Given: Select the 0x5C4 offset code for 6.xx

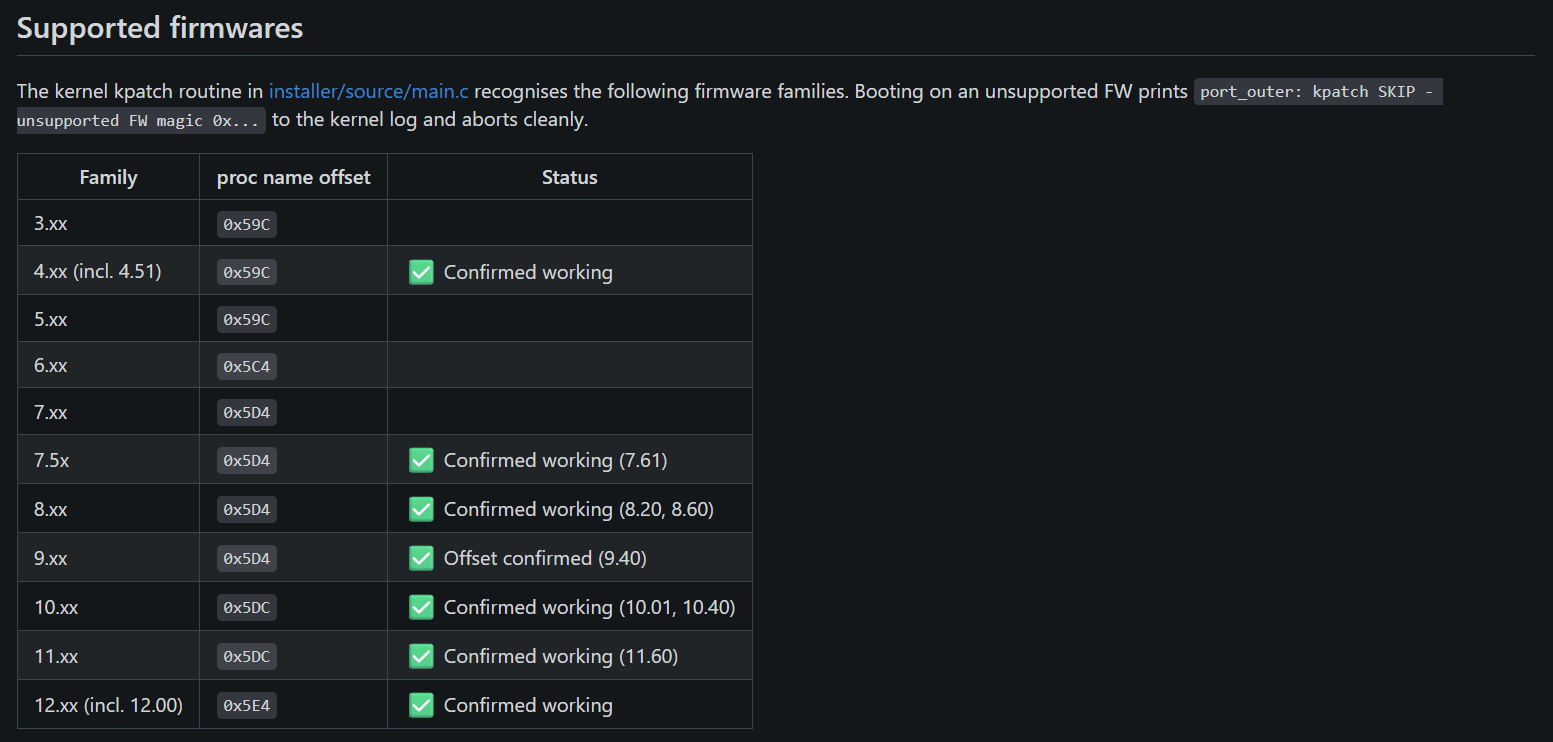Looking at the screenshot, I should [247, 366].
